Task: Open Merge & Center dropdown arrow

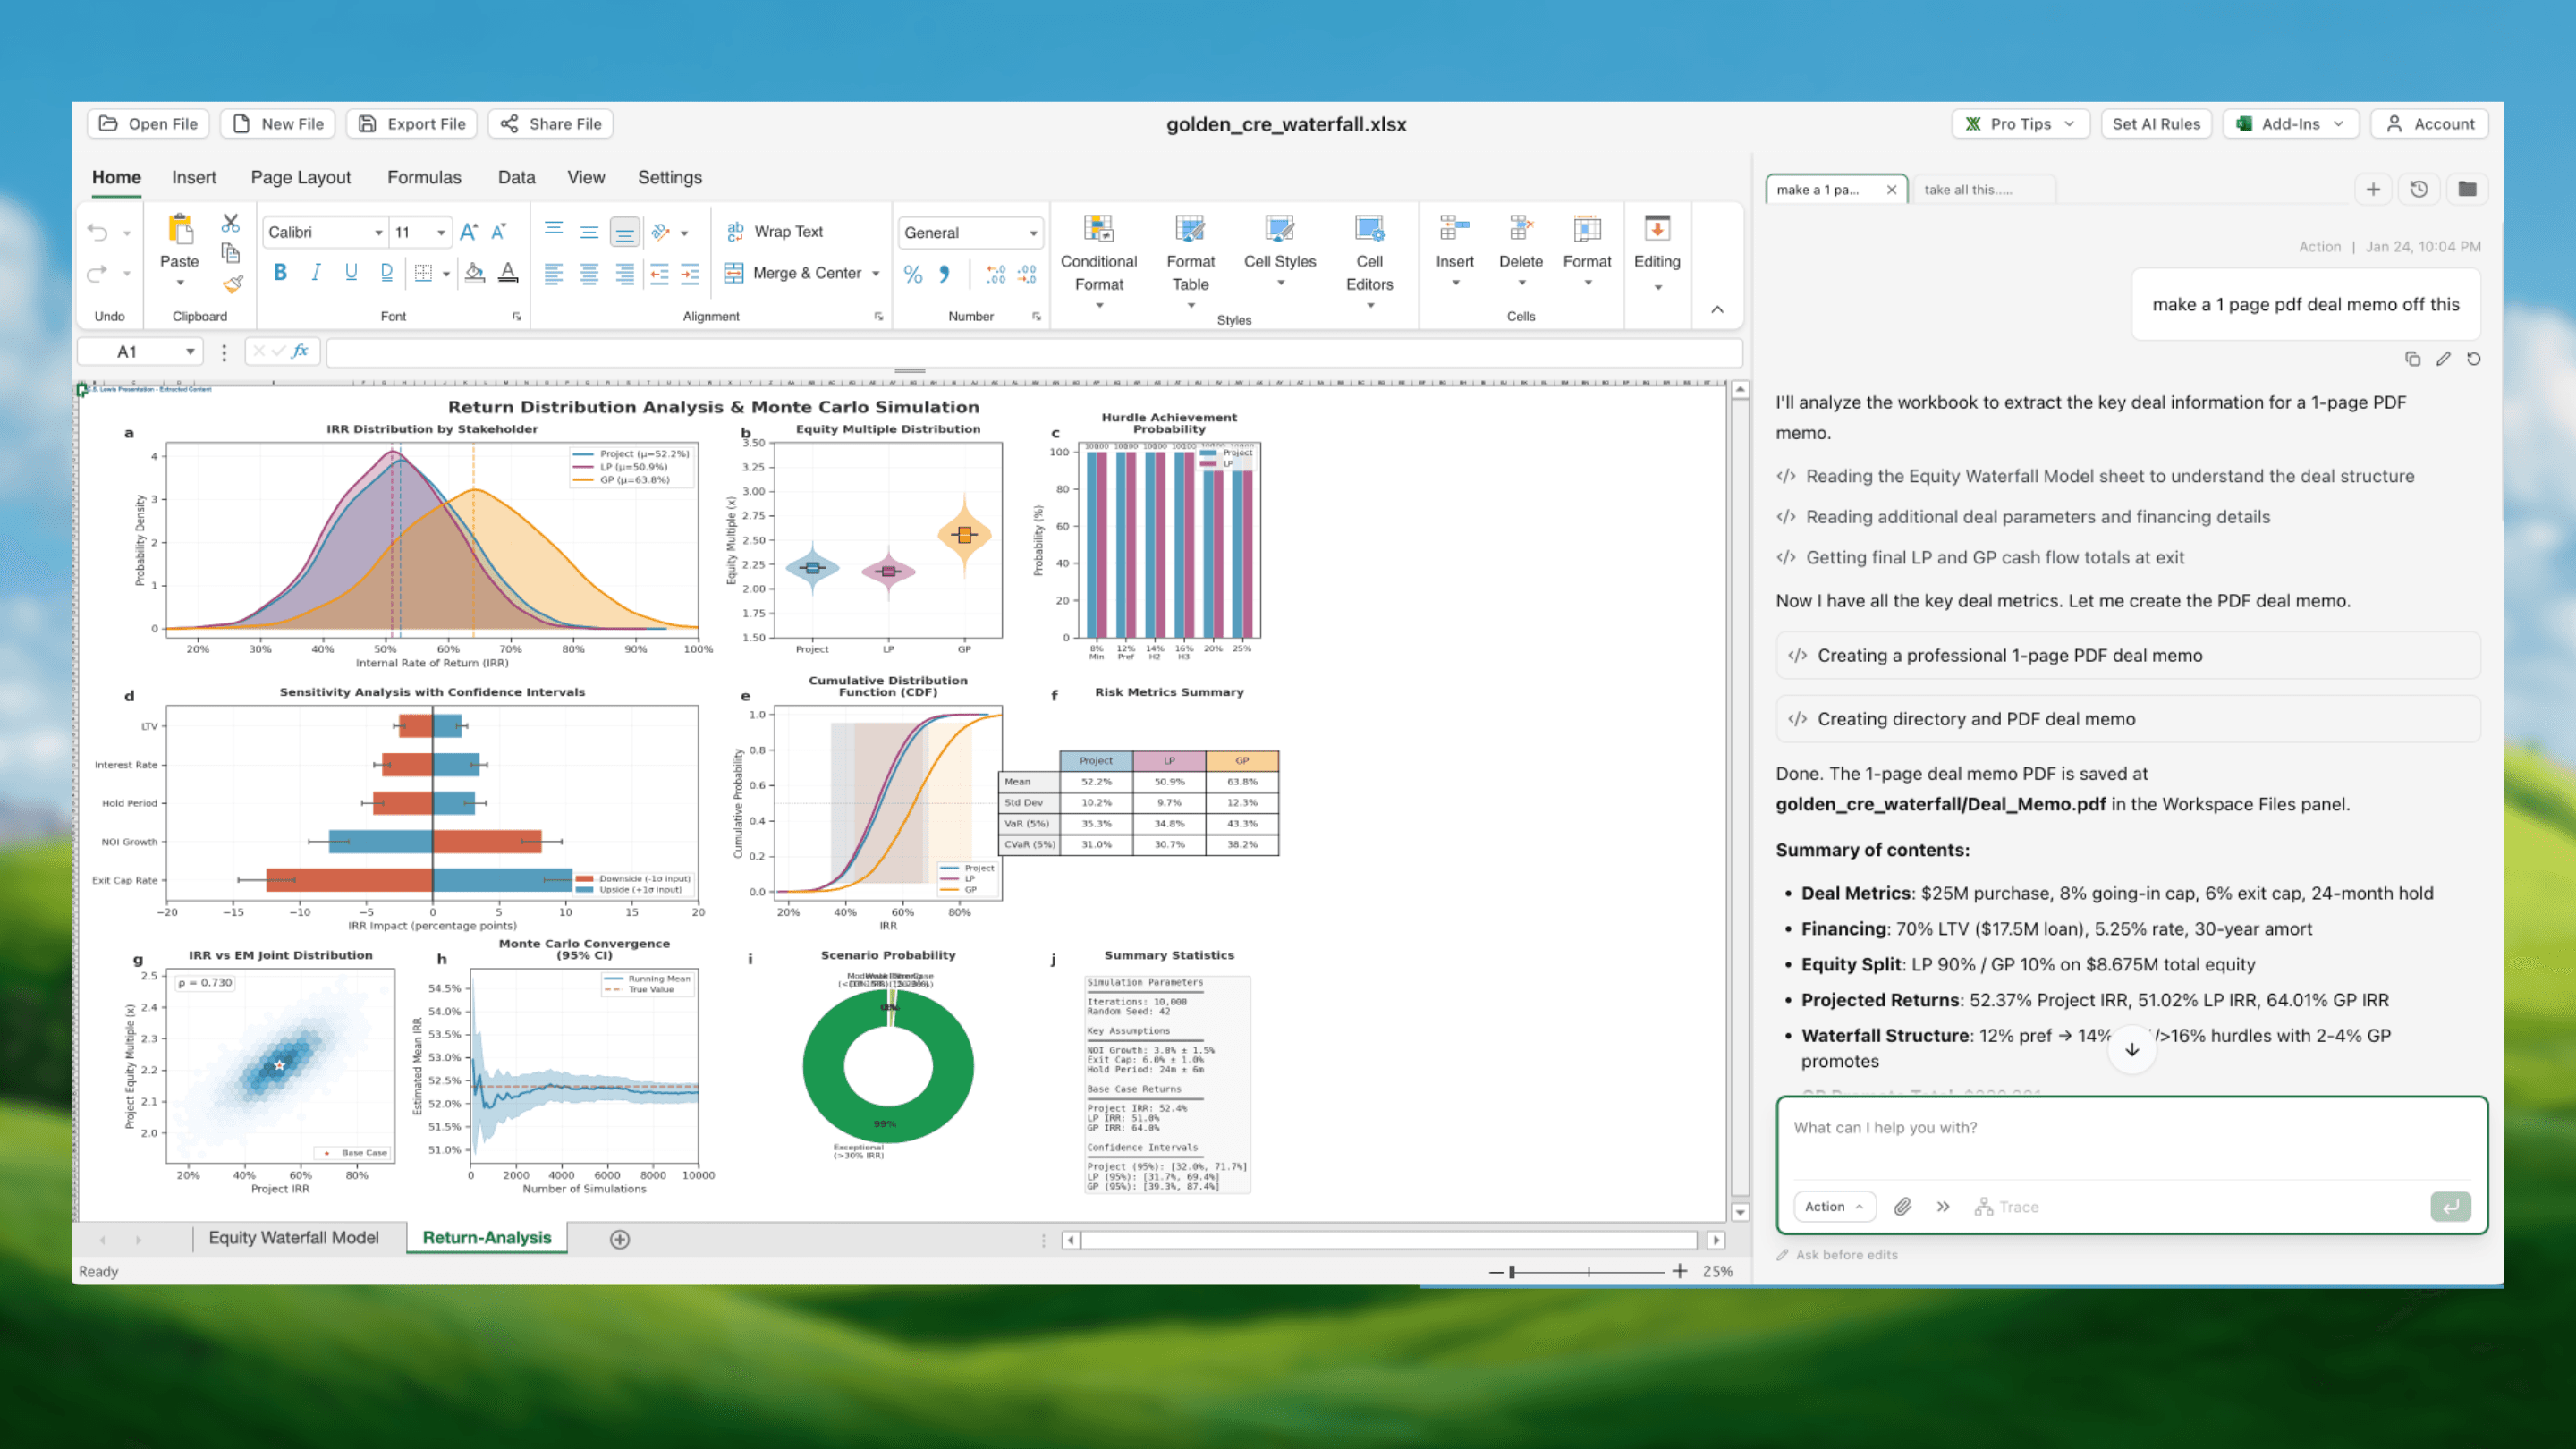Action: [x=876, y=273]
